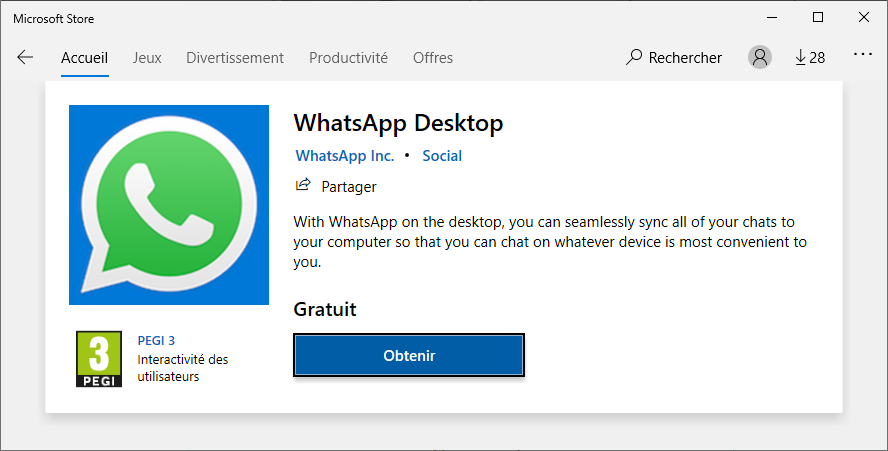Close the Microsoft Store window
Viewport: 888px width, 451px height.
tap(864, 18)
